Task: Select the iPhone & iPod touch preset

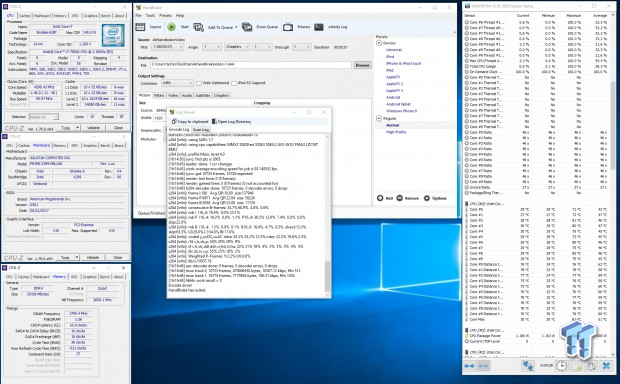Action: (403, 63)
